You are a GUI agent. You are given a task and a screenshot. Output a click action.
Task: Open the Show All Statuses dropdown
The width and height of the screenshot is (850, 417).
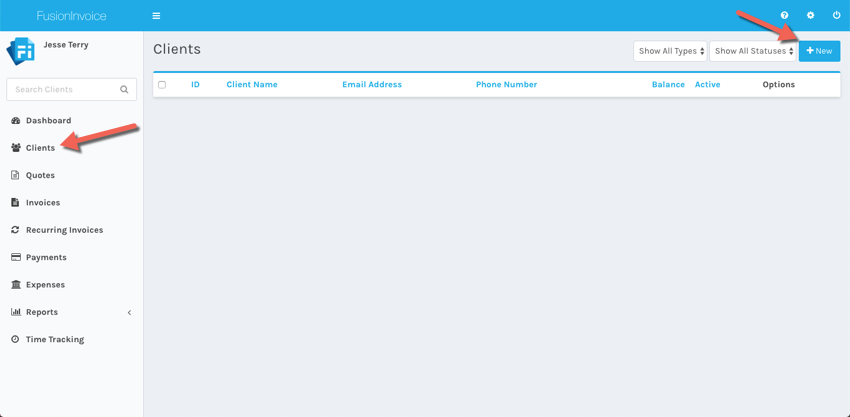point(753,51)
